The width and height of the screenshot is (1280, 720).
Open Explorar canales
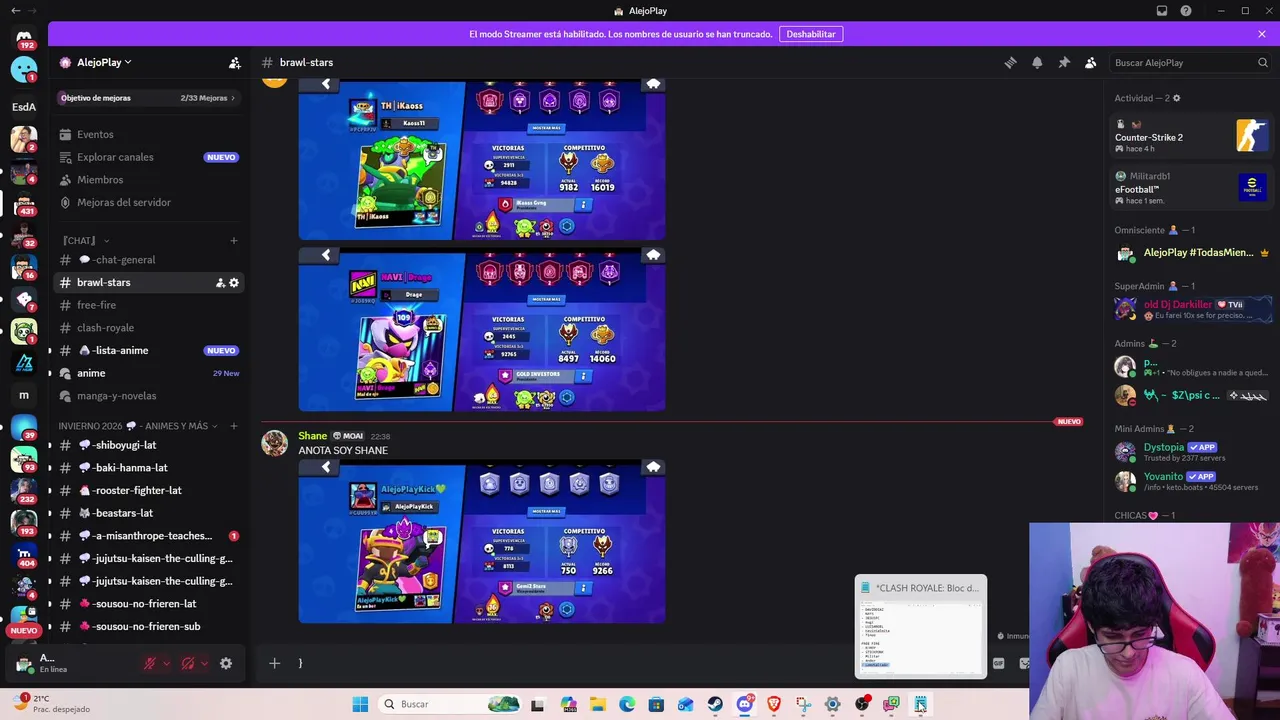[x=148, y=157]
